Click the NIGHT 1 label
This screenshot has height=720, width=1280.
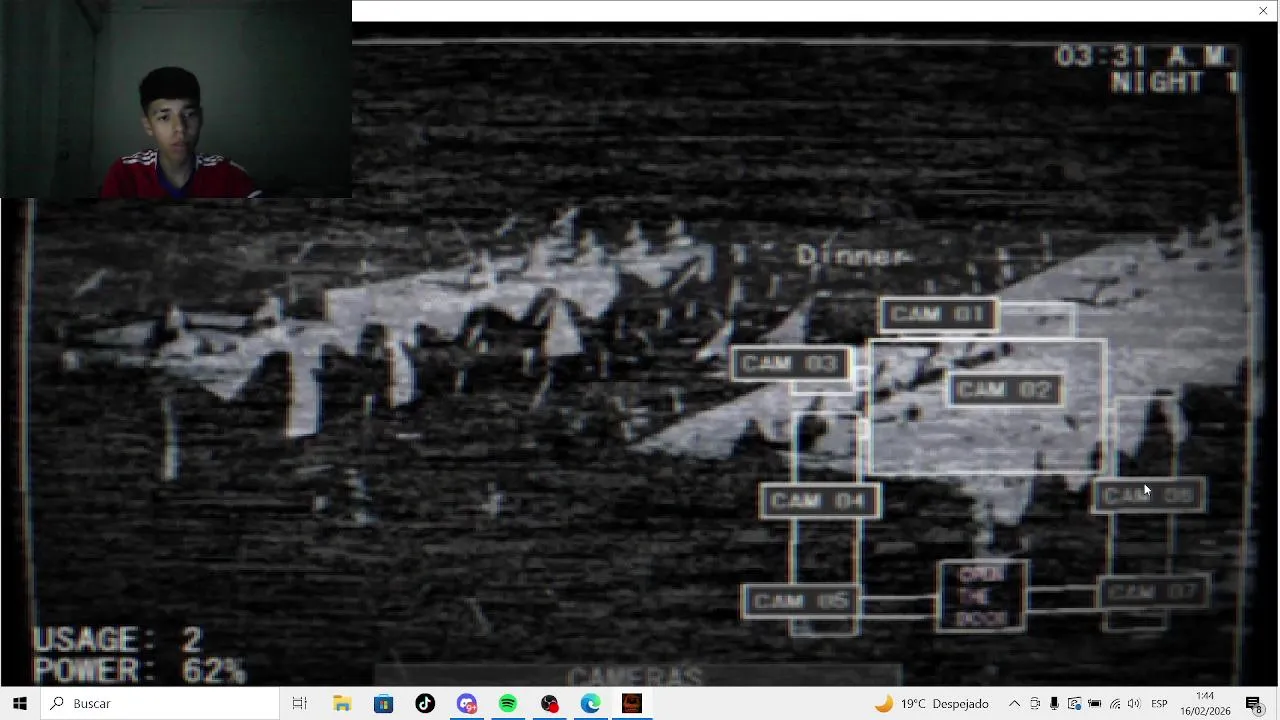pyautogui.click(x=1173, y=83)
